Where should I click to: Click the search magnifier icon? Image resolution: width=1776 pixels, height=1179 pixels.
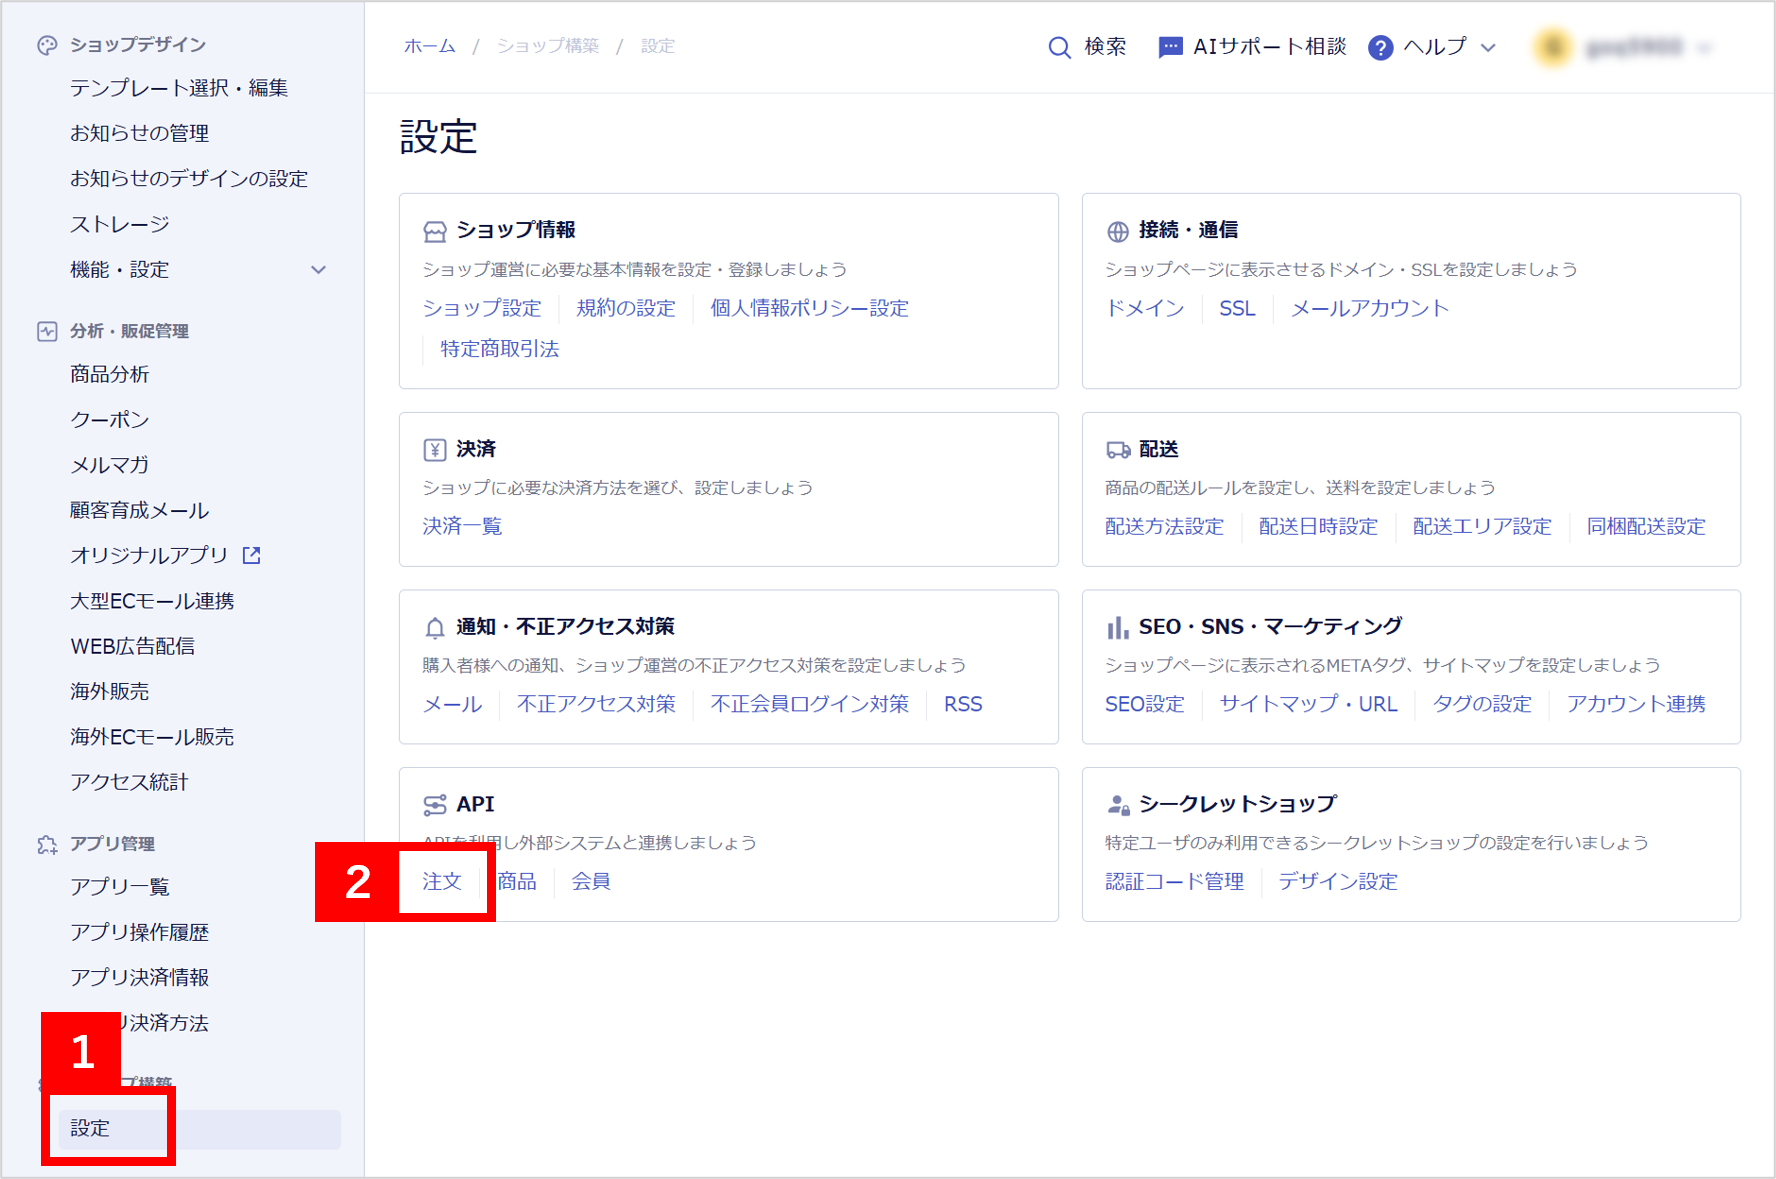[x=1059, y=47]
